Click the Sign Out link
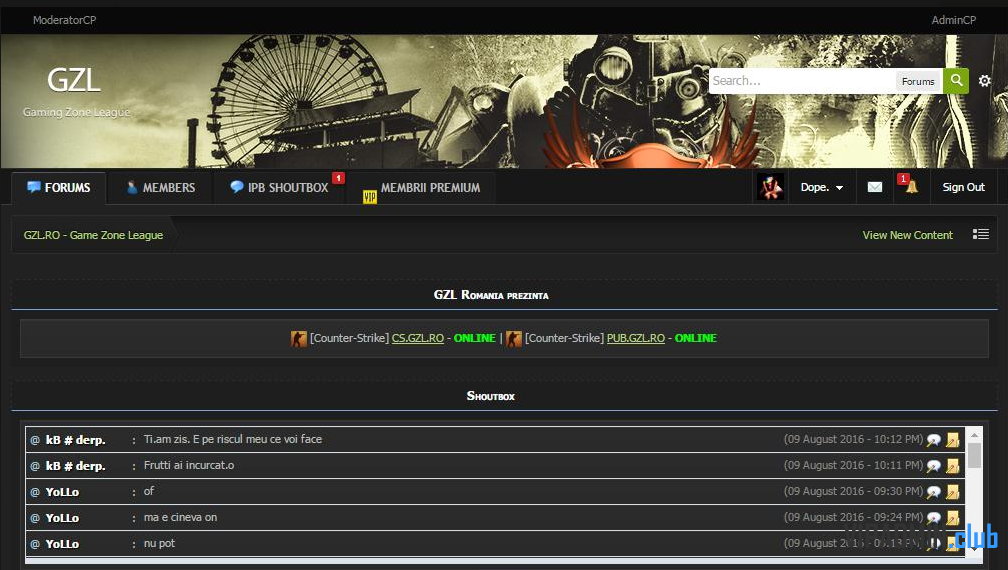This screenshot has height=570, width=1008. [x=963, y=187]
